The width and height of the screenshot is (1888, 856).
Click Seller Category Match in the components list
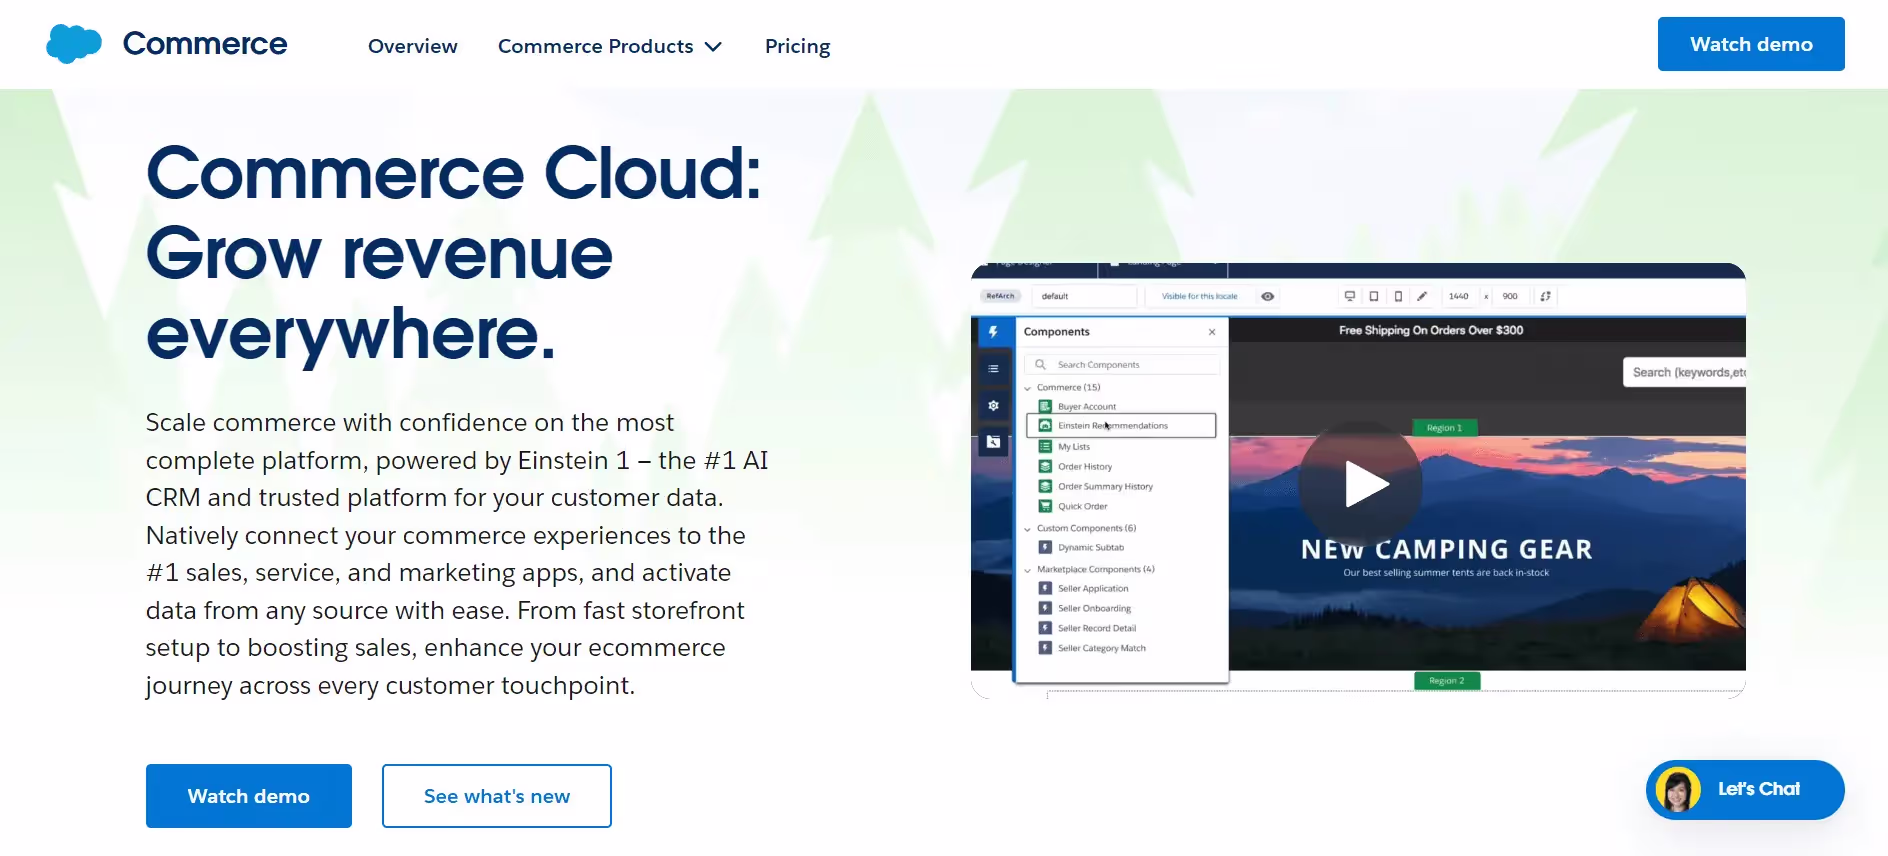[1102, 649]
